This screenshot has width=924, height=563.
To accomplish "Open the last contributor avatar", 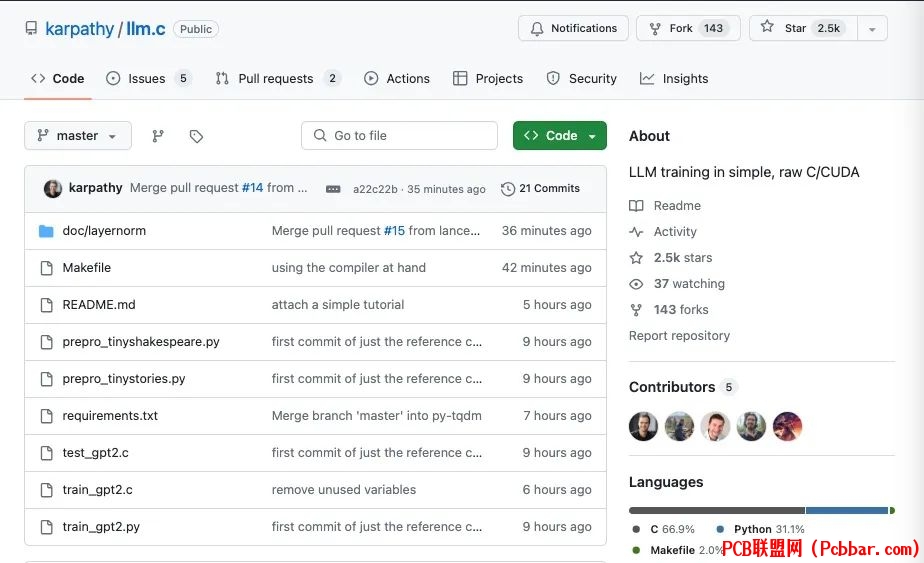I will (x=787, y=426).
